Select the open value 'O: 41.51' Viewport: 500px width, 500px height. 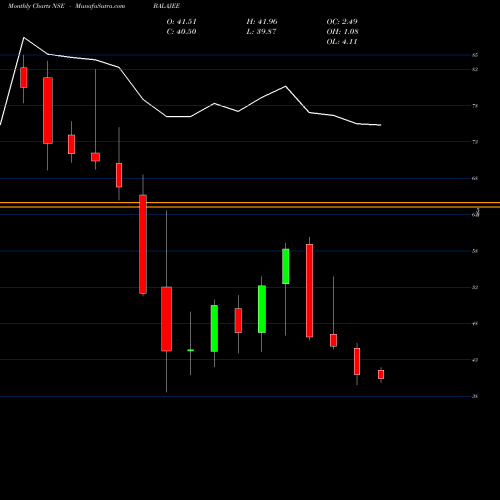click(181, 22)
